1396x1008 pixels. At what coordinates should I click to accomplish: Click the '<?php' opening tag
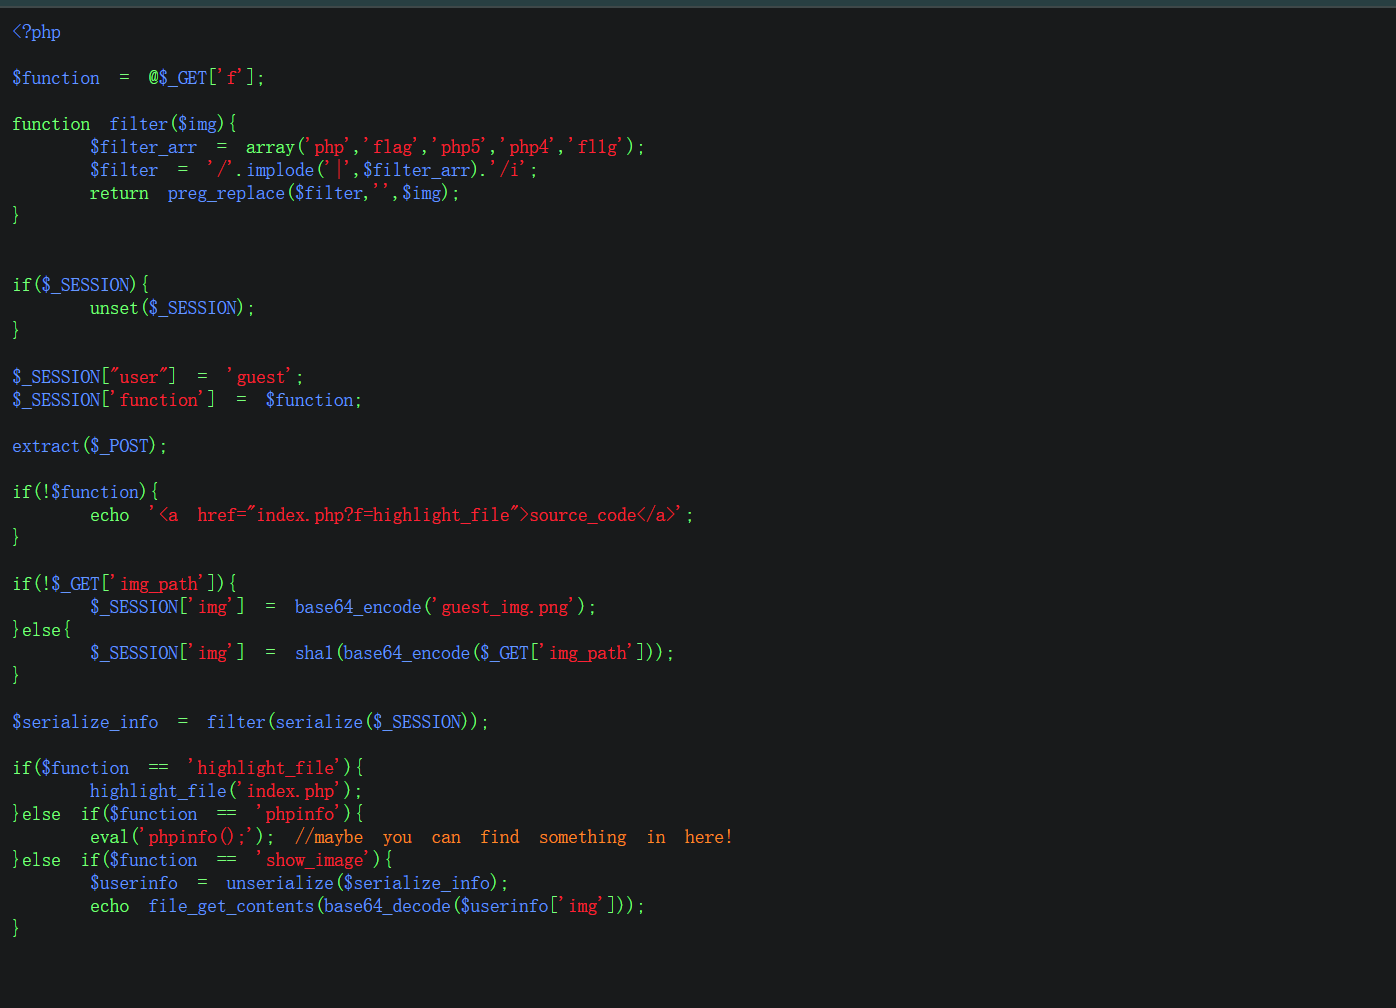pyautogui.click(x=37, y=32)
